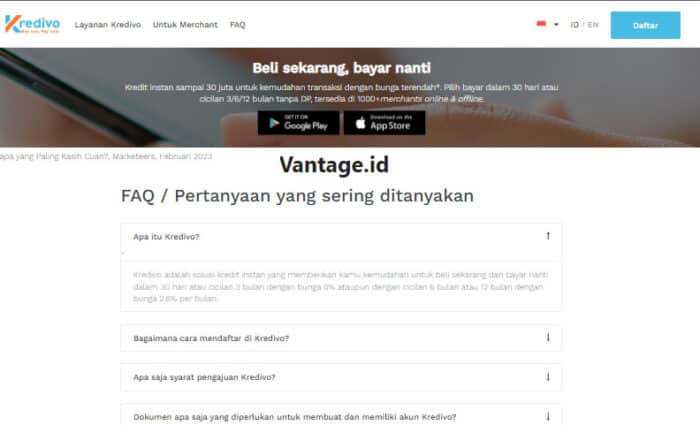Screen dimensions: 700x425
Task: Click the Indonesian flag icon
Action: [541, 24]
